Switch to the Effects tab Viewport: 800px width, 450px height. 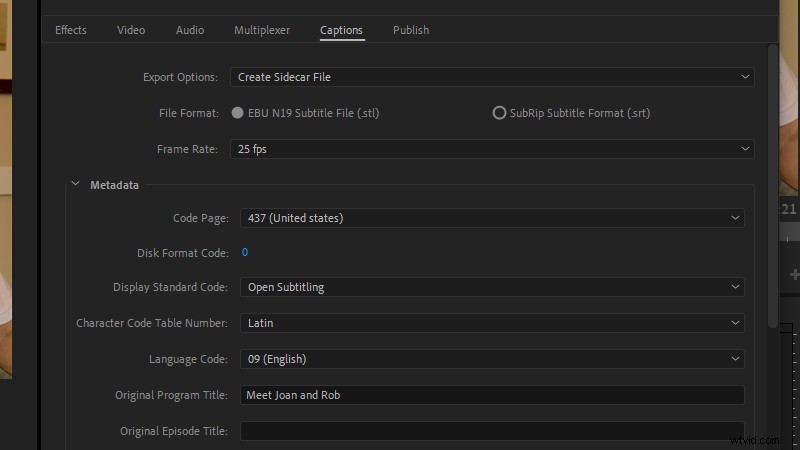pyautogui.click(x=71, y=30)
